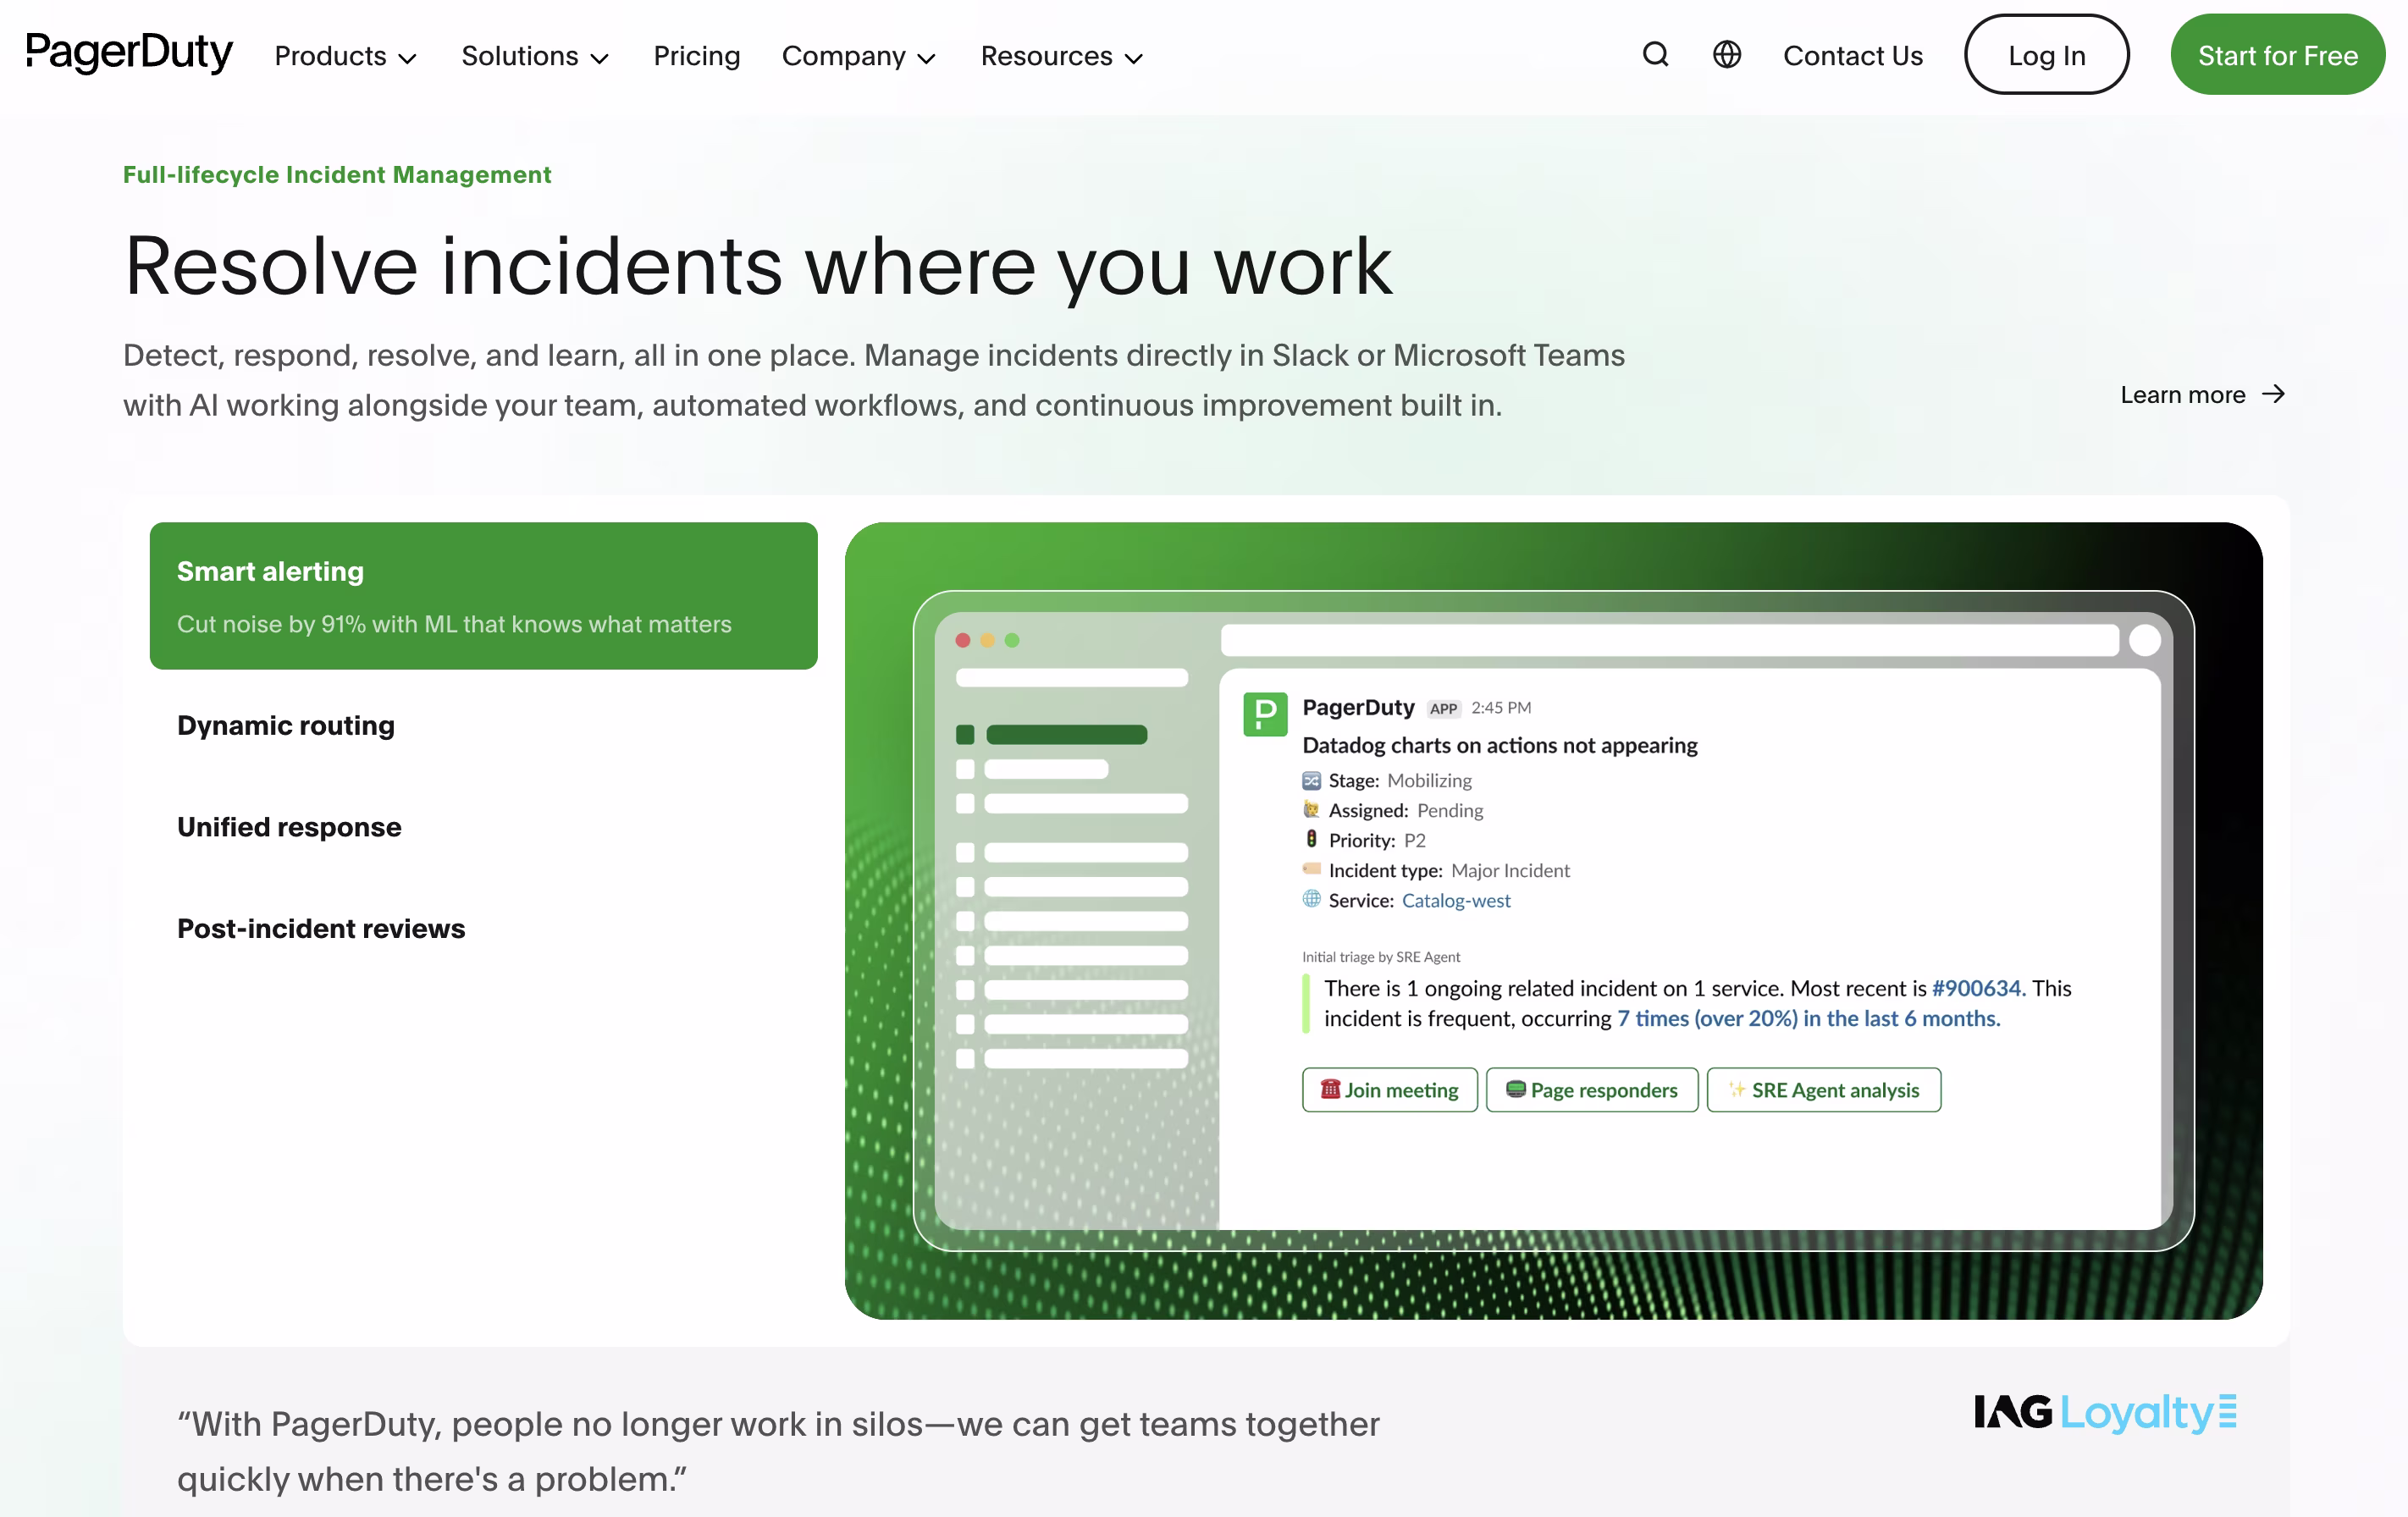
Task: Click the Start for Free button
Action: [2277, 55]
